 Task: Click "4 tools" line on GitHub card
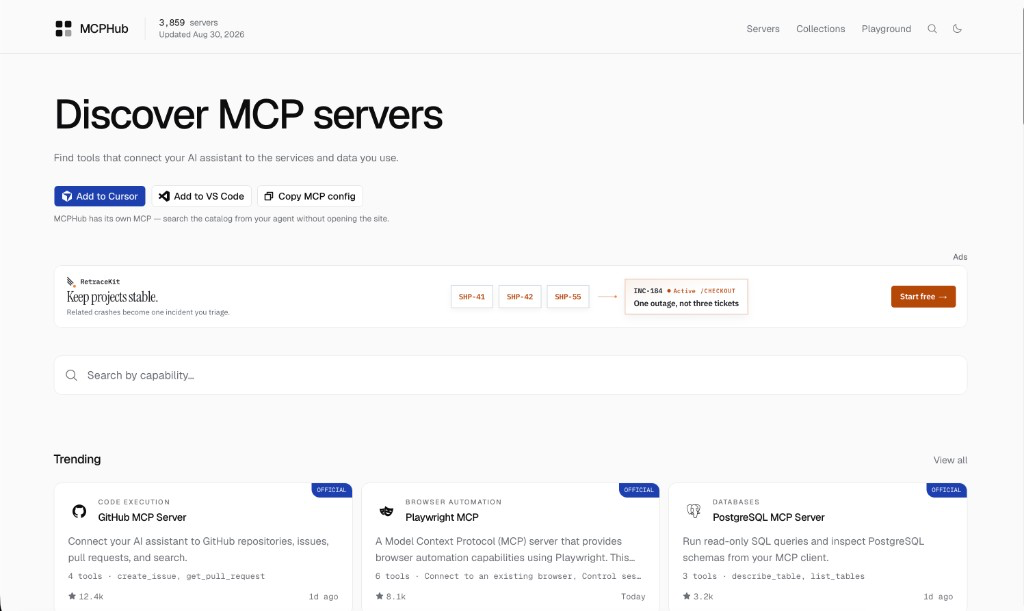coord(167,576)
